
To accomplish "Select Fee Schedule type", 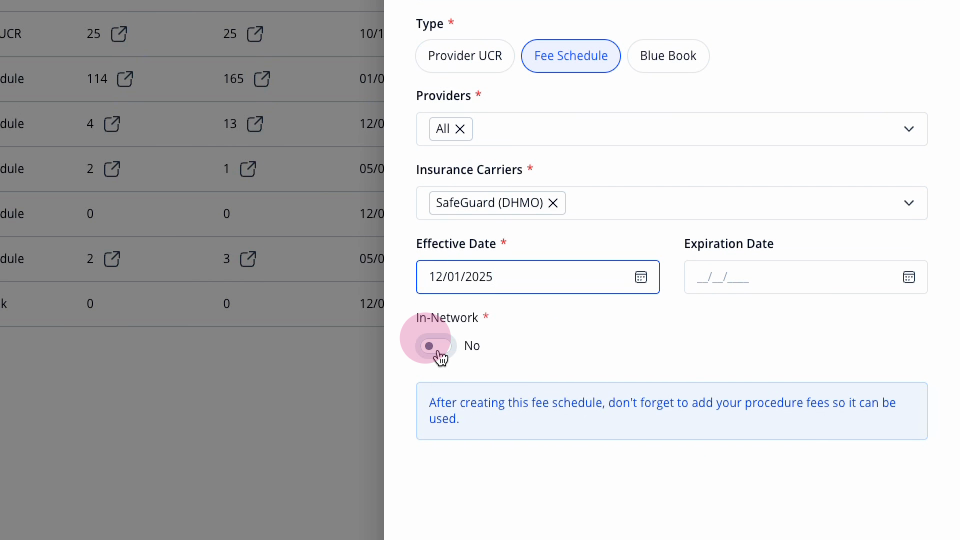I will click(571, 56).
